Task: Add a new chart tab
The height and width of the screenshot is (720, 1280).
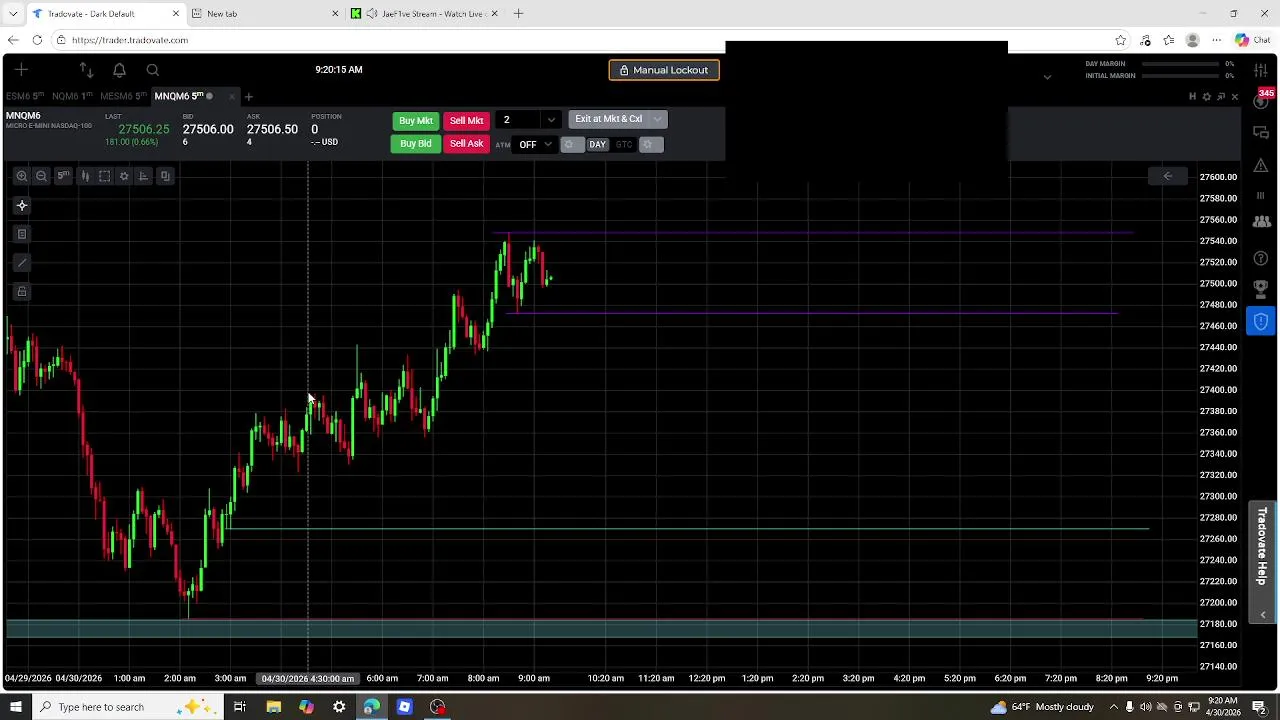Action: coord(249,97)
